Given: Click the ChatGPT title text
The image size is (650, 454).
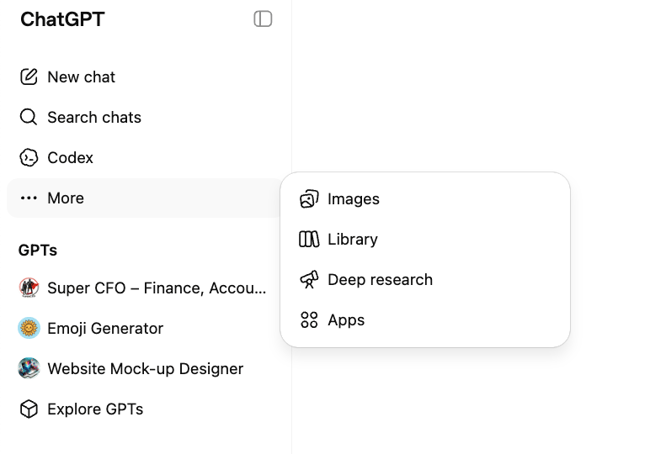Looking at the screenshot, I should [x=63, y=19].
